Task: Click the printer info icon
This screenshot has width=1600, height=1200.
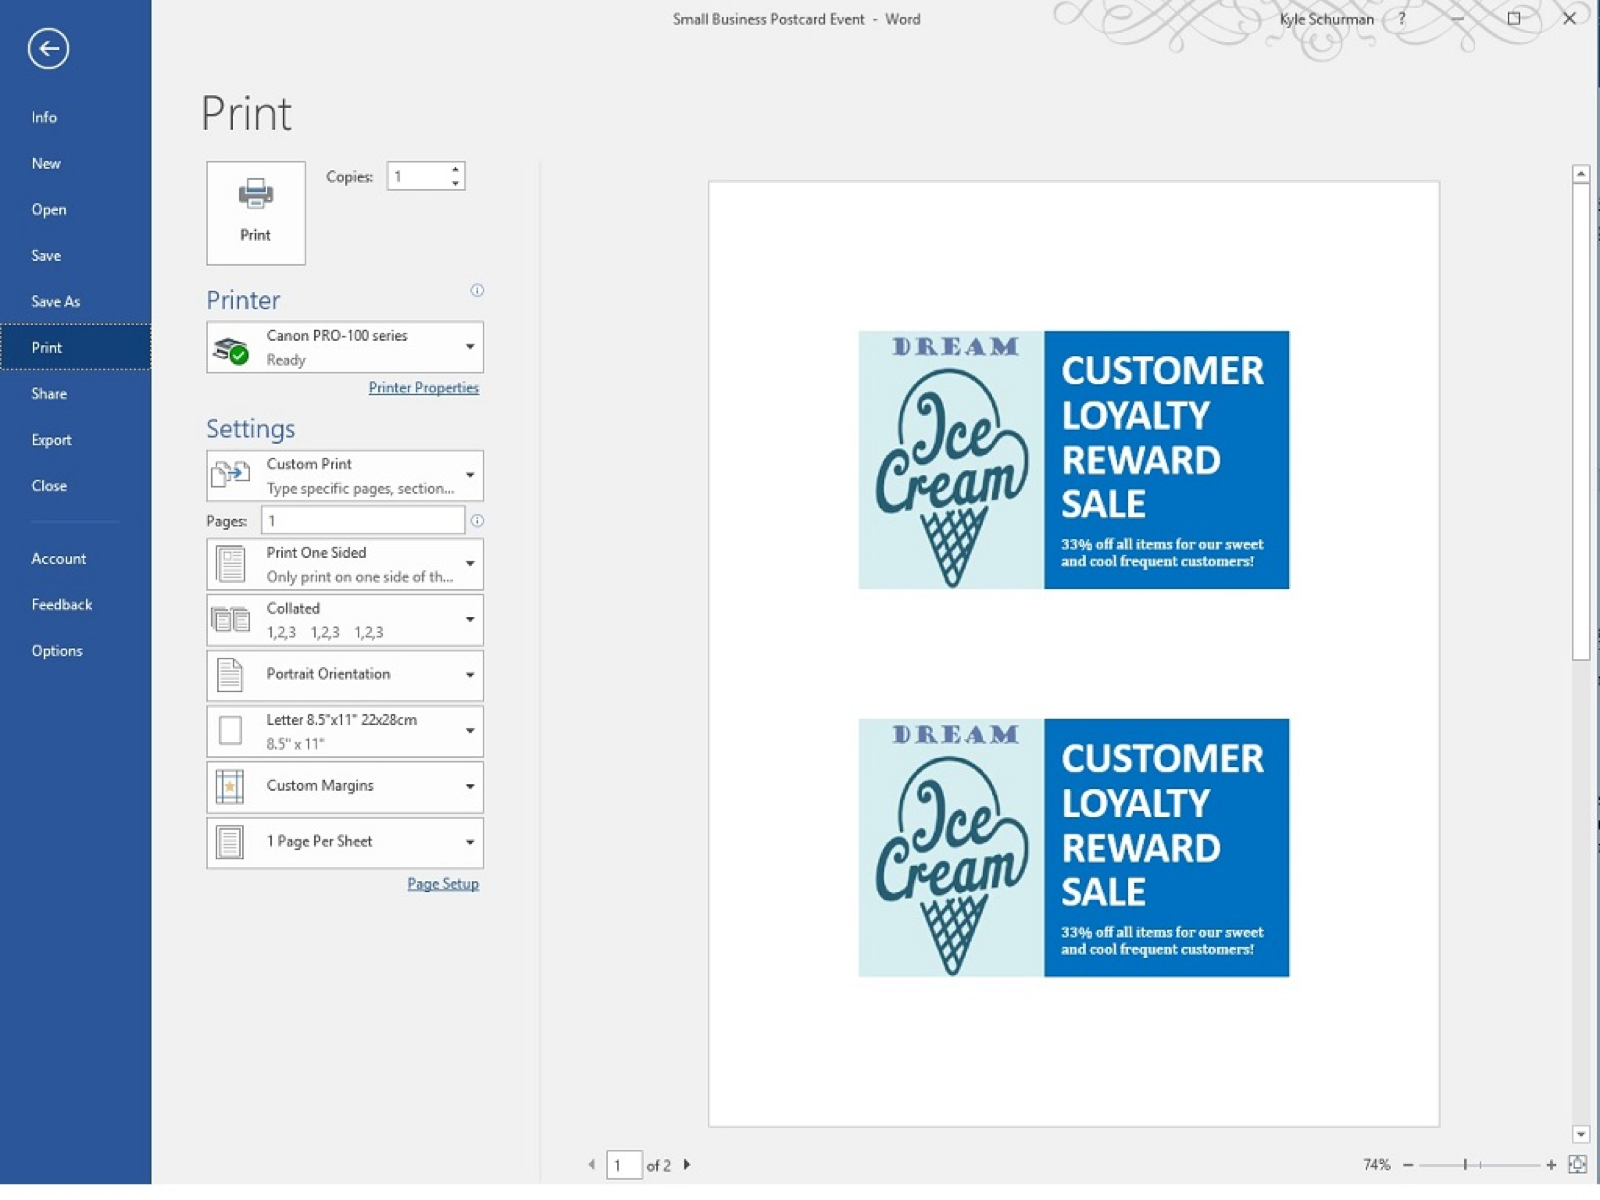Action: 477,291
